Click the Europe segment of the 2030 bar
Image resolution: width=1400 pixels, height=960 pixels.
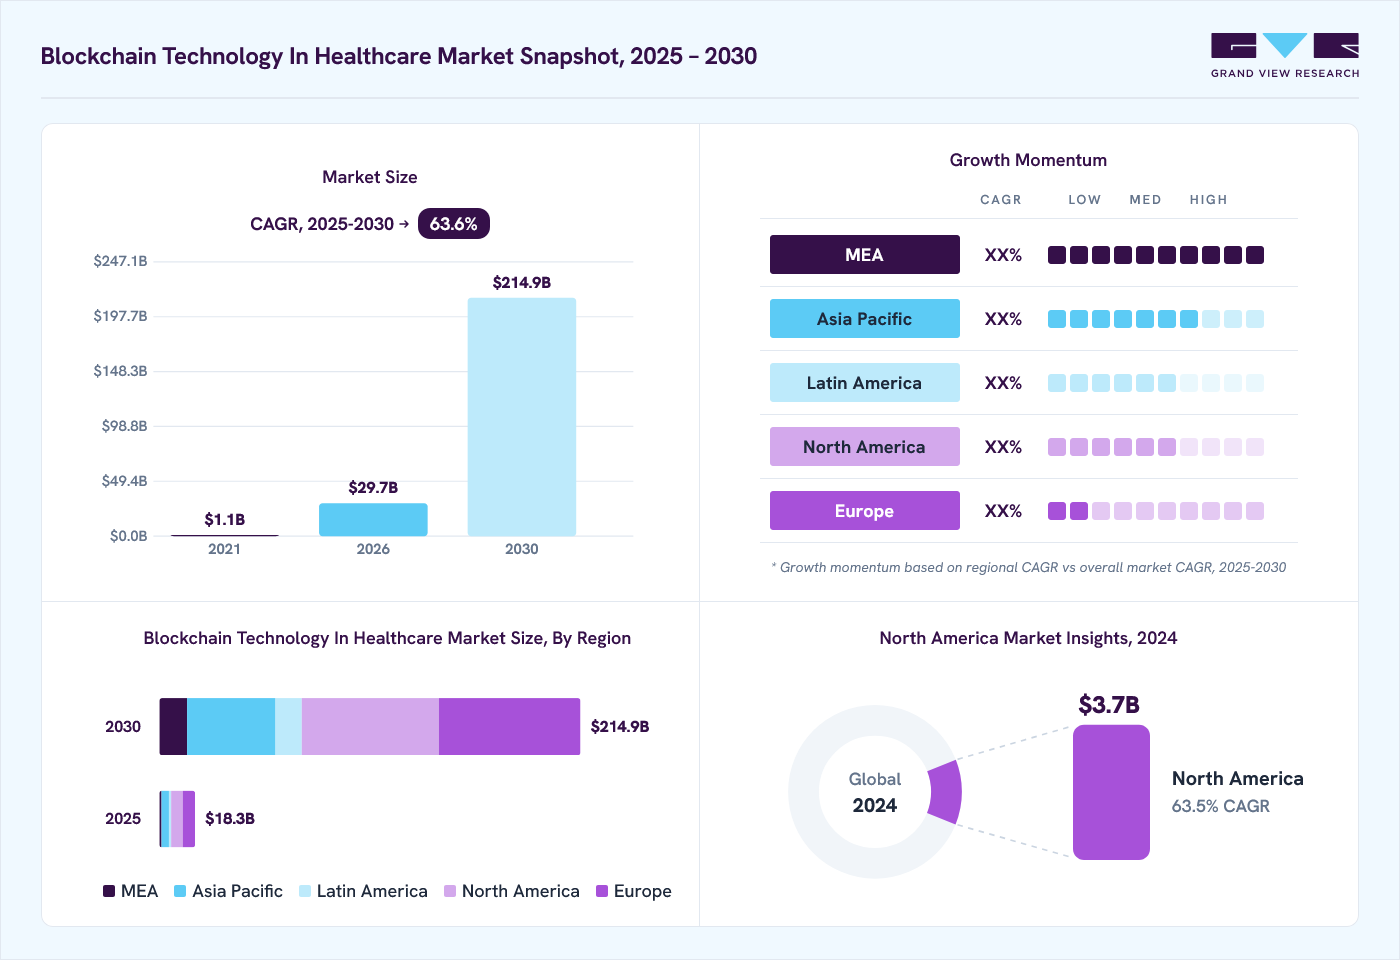(x=509, y=727)
